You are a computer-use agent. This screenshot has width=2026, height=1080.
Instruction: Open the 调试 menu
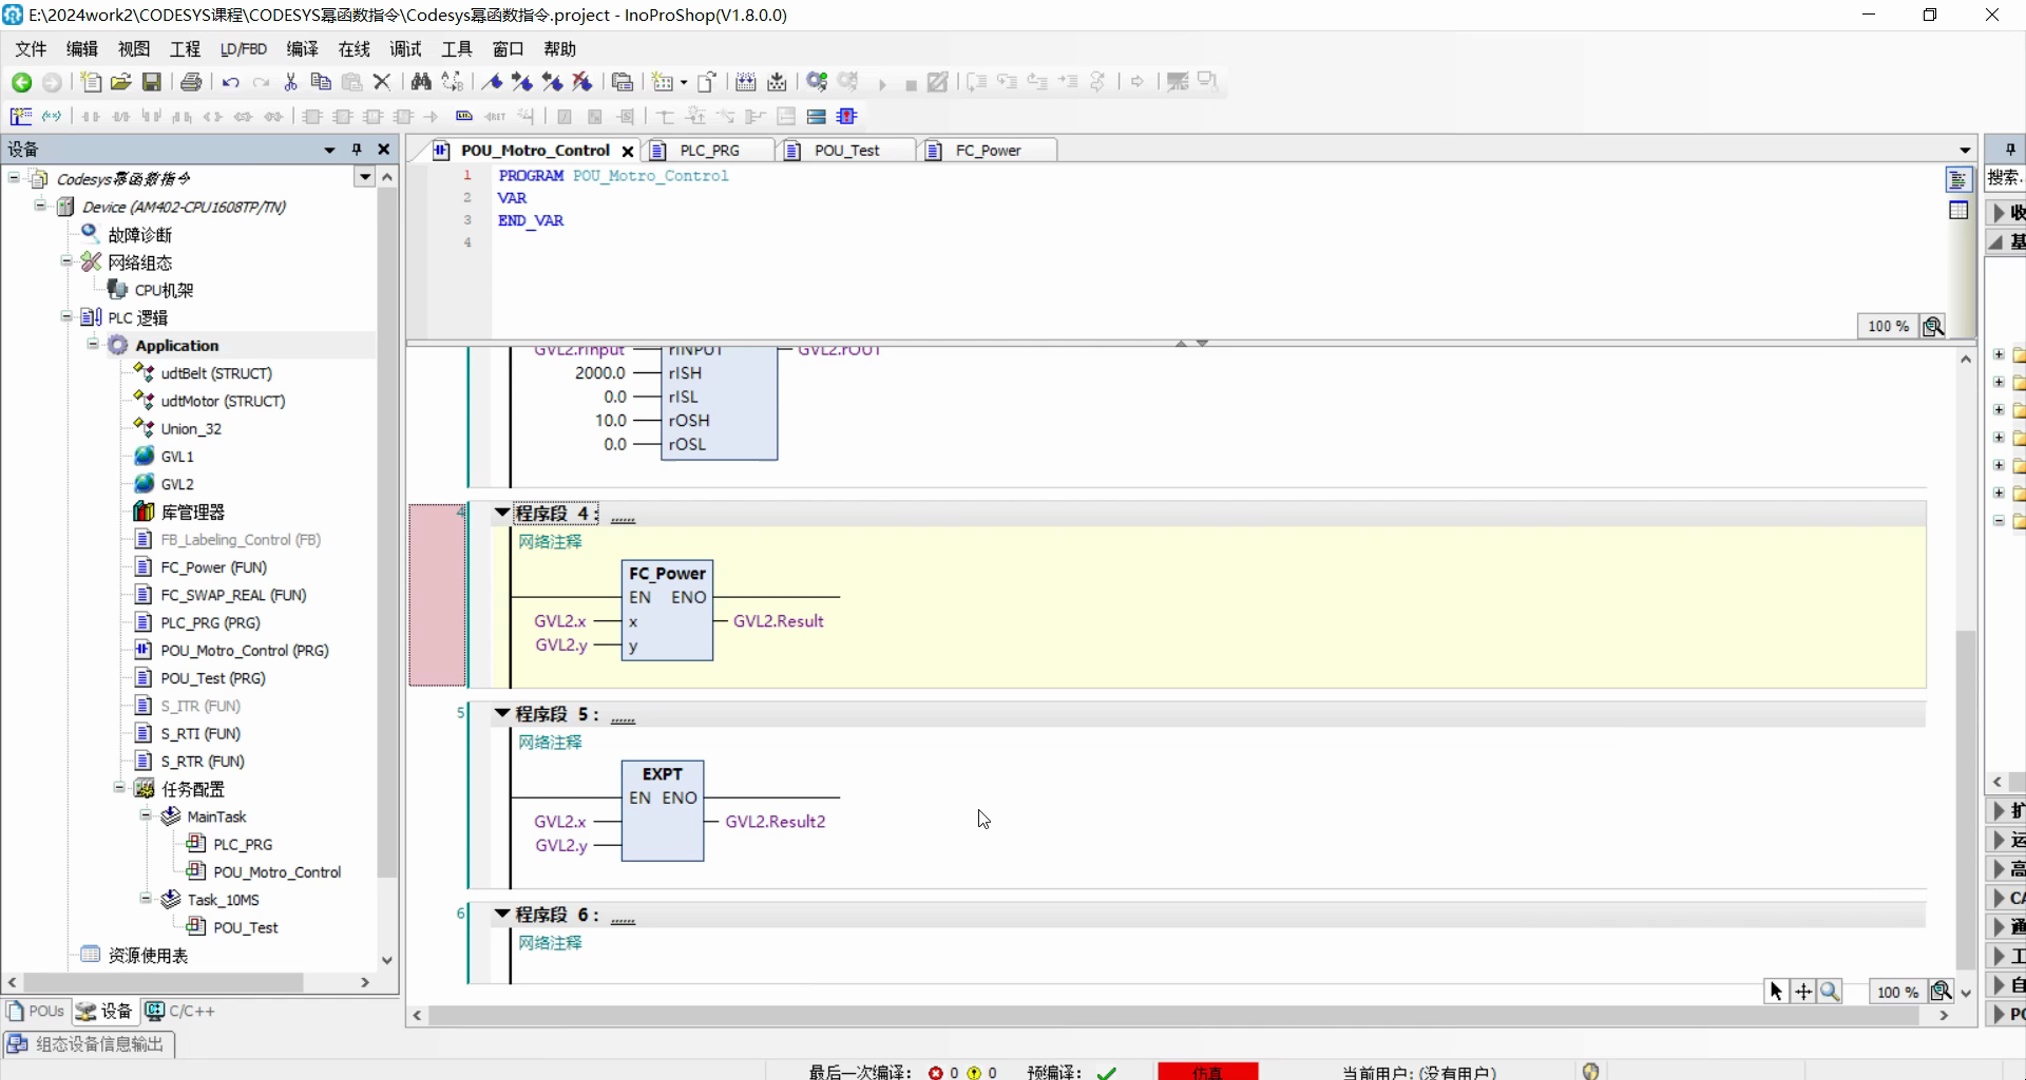(x=405, y=49)
